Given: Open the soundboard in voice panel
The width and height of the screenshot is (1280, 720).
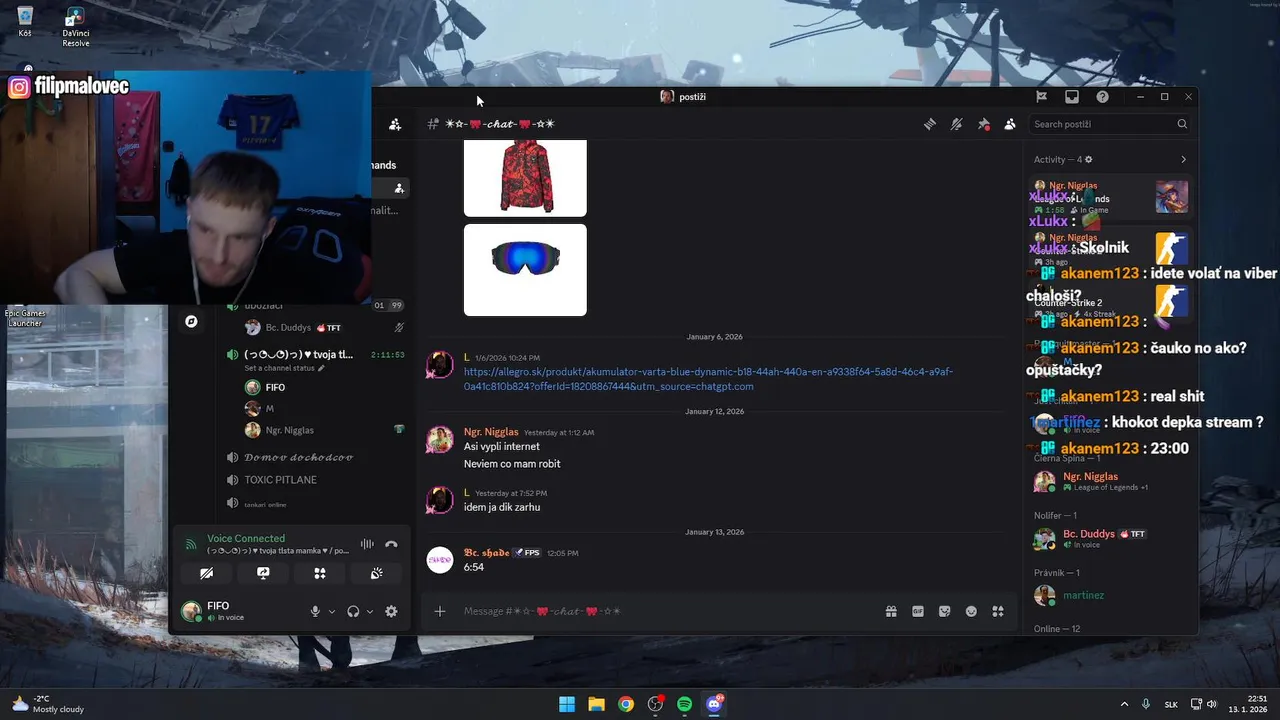Looking at the screenshot, I should coord(377,573).
